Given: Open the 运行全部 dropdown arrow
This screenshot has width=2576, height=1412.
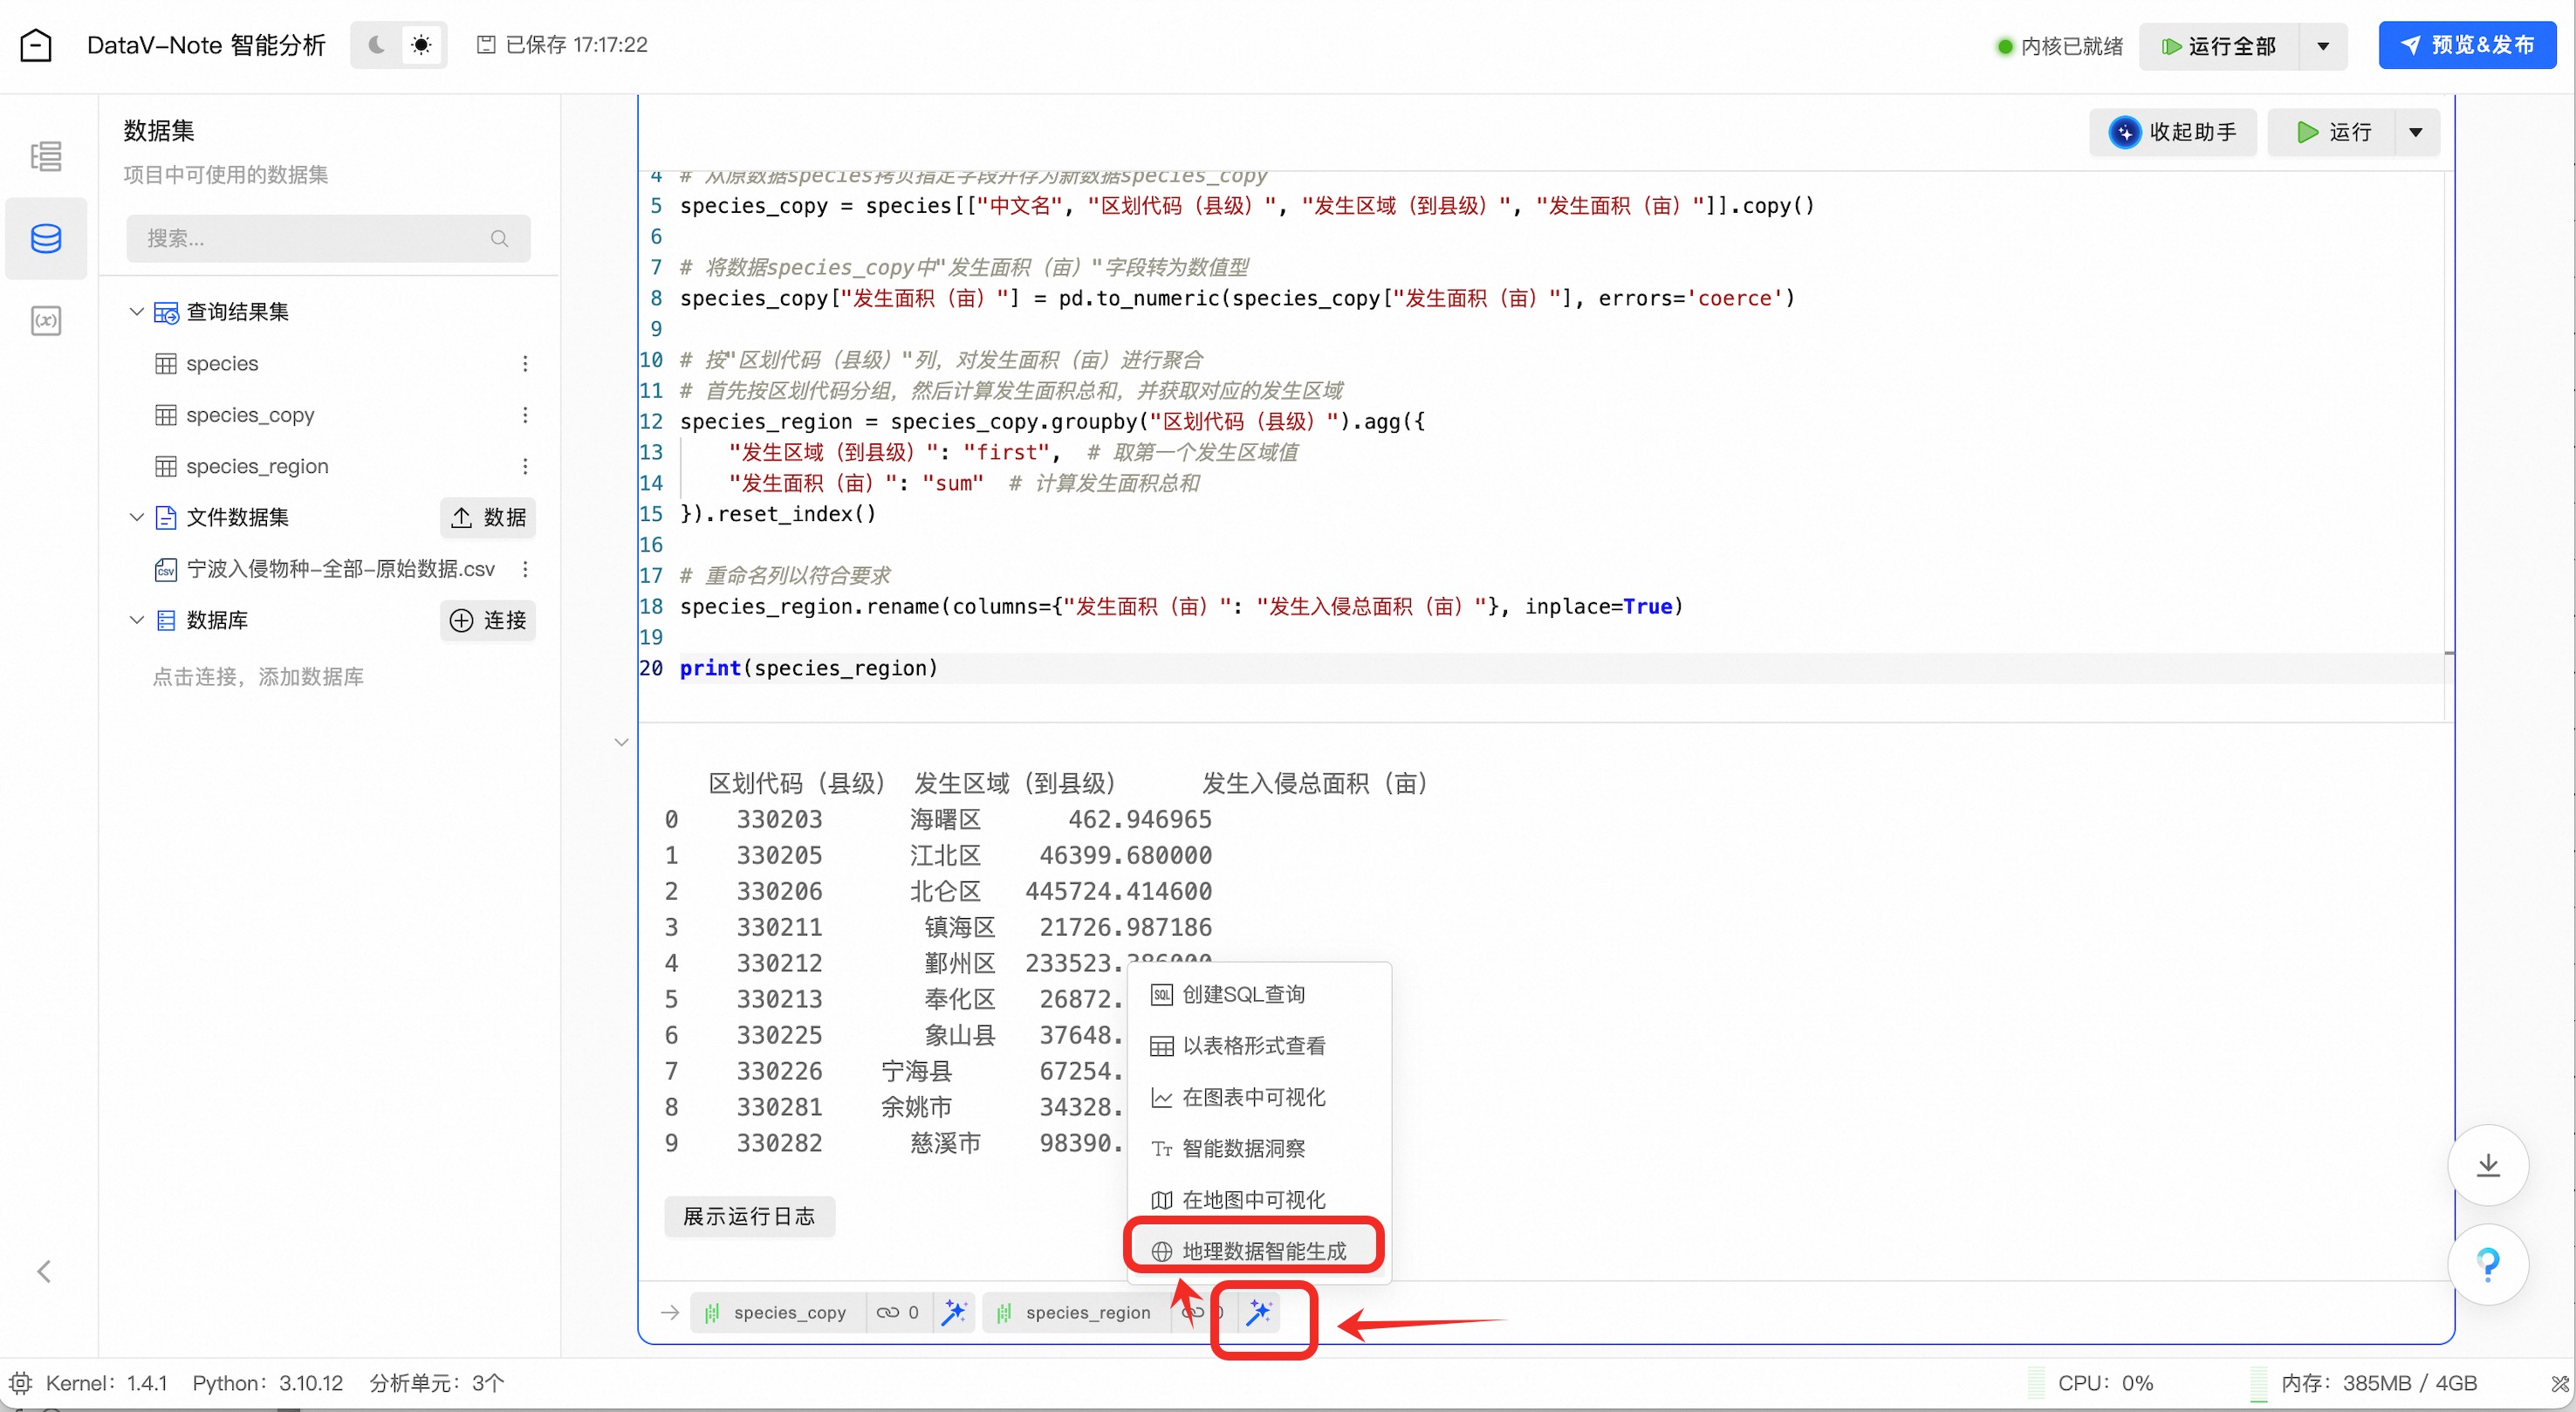Looking at the screenshot, I should (x=2323, y=46).
